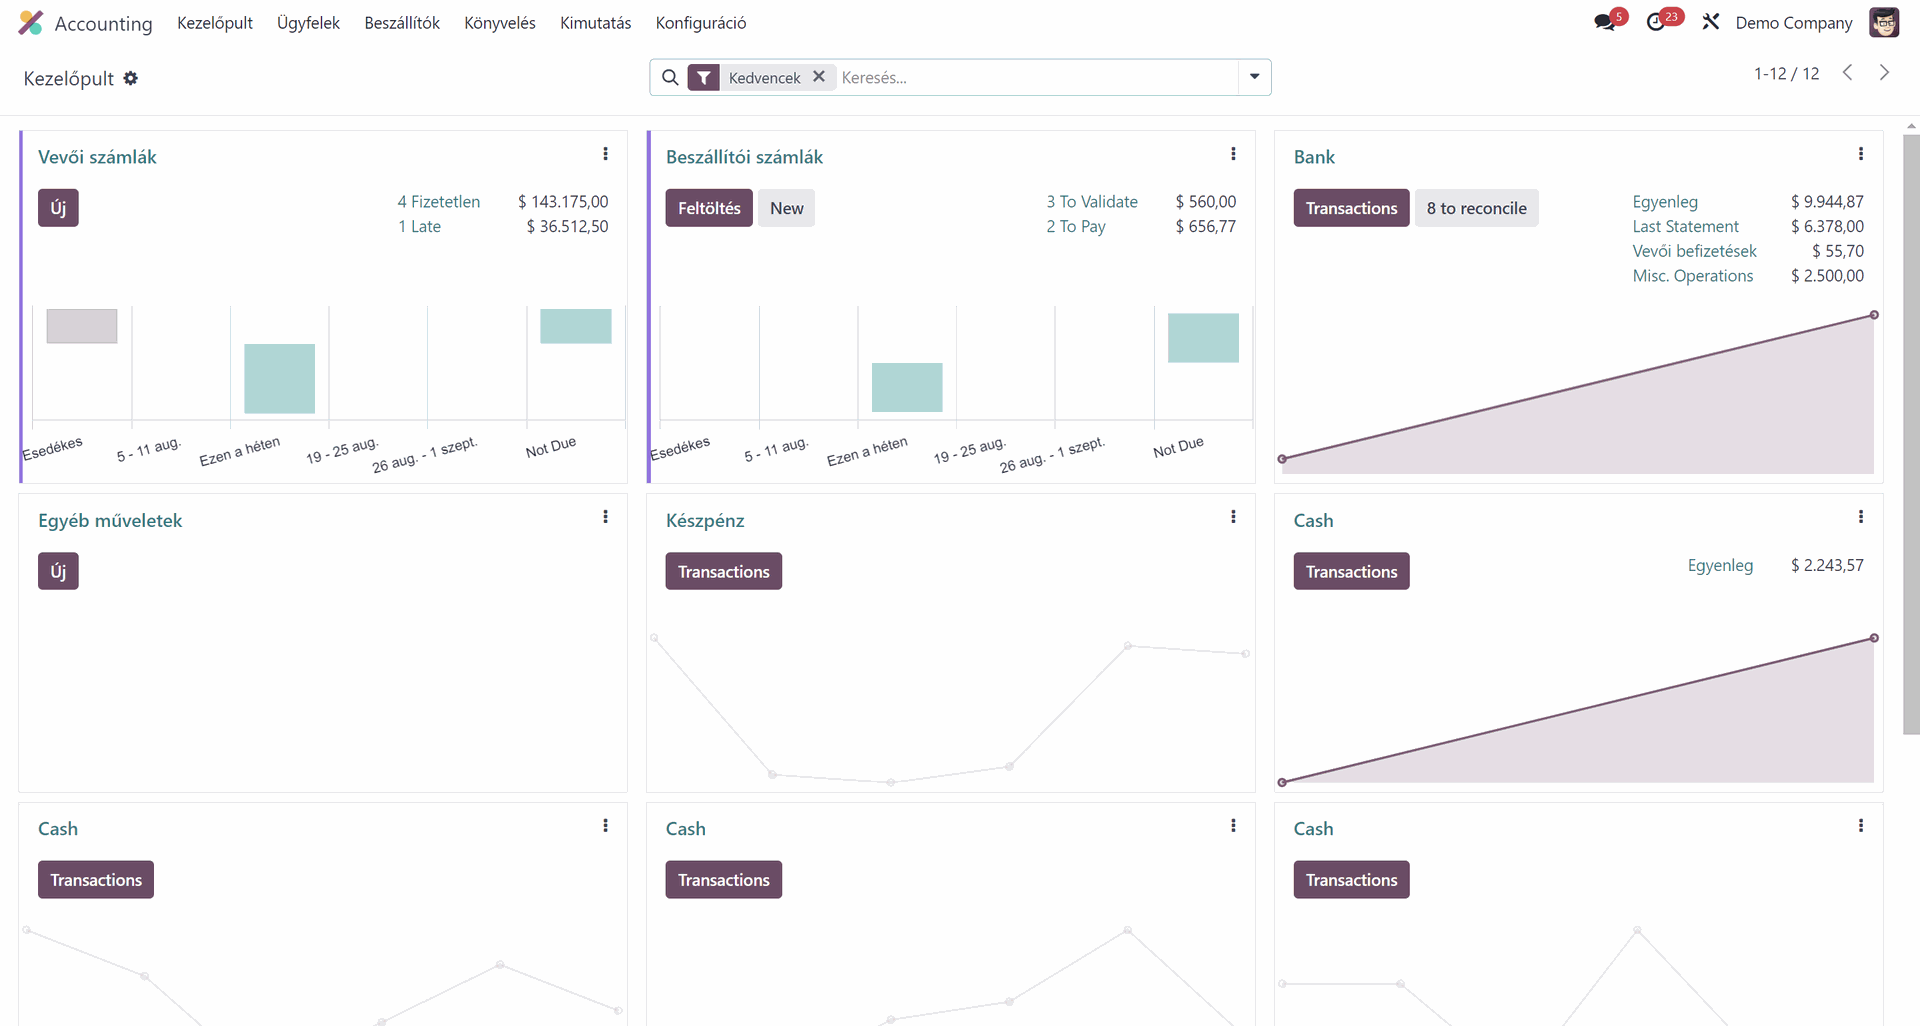Click the Keresés search input field
1920x1026 pixels.
click(1035, 77)
